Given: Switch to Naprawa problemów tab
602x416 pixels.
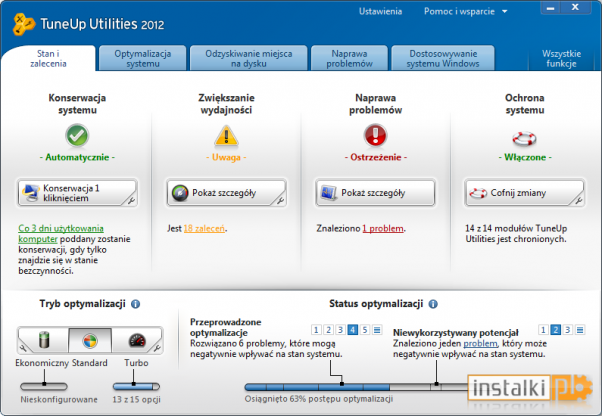Looking at the screenshot, I should [x=349, y=58].
